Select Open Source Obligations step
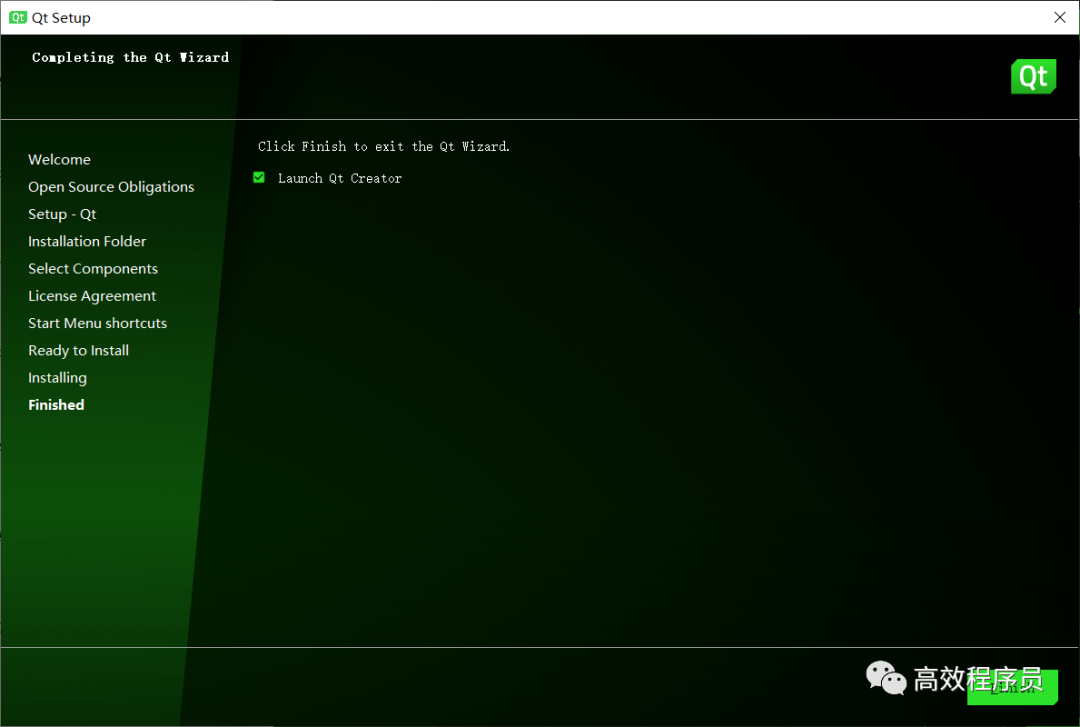The height and width of the screenshot is (727, 1080). click(111, 187)
